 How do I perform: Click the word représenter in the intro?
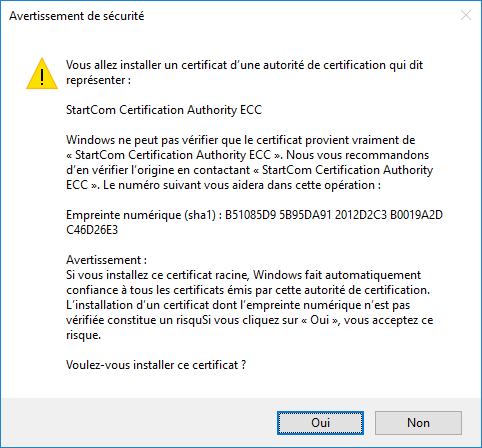point(95,80)
